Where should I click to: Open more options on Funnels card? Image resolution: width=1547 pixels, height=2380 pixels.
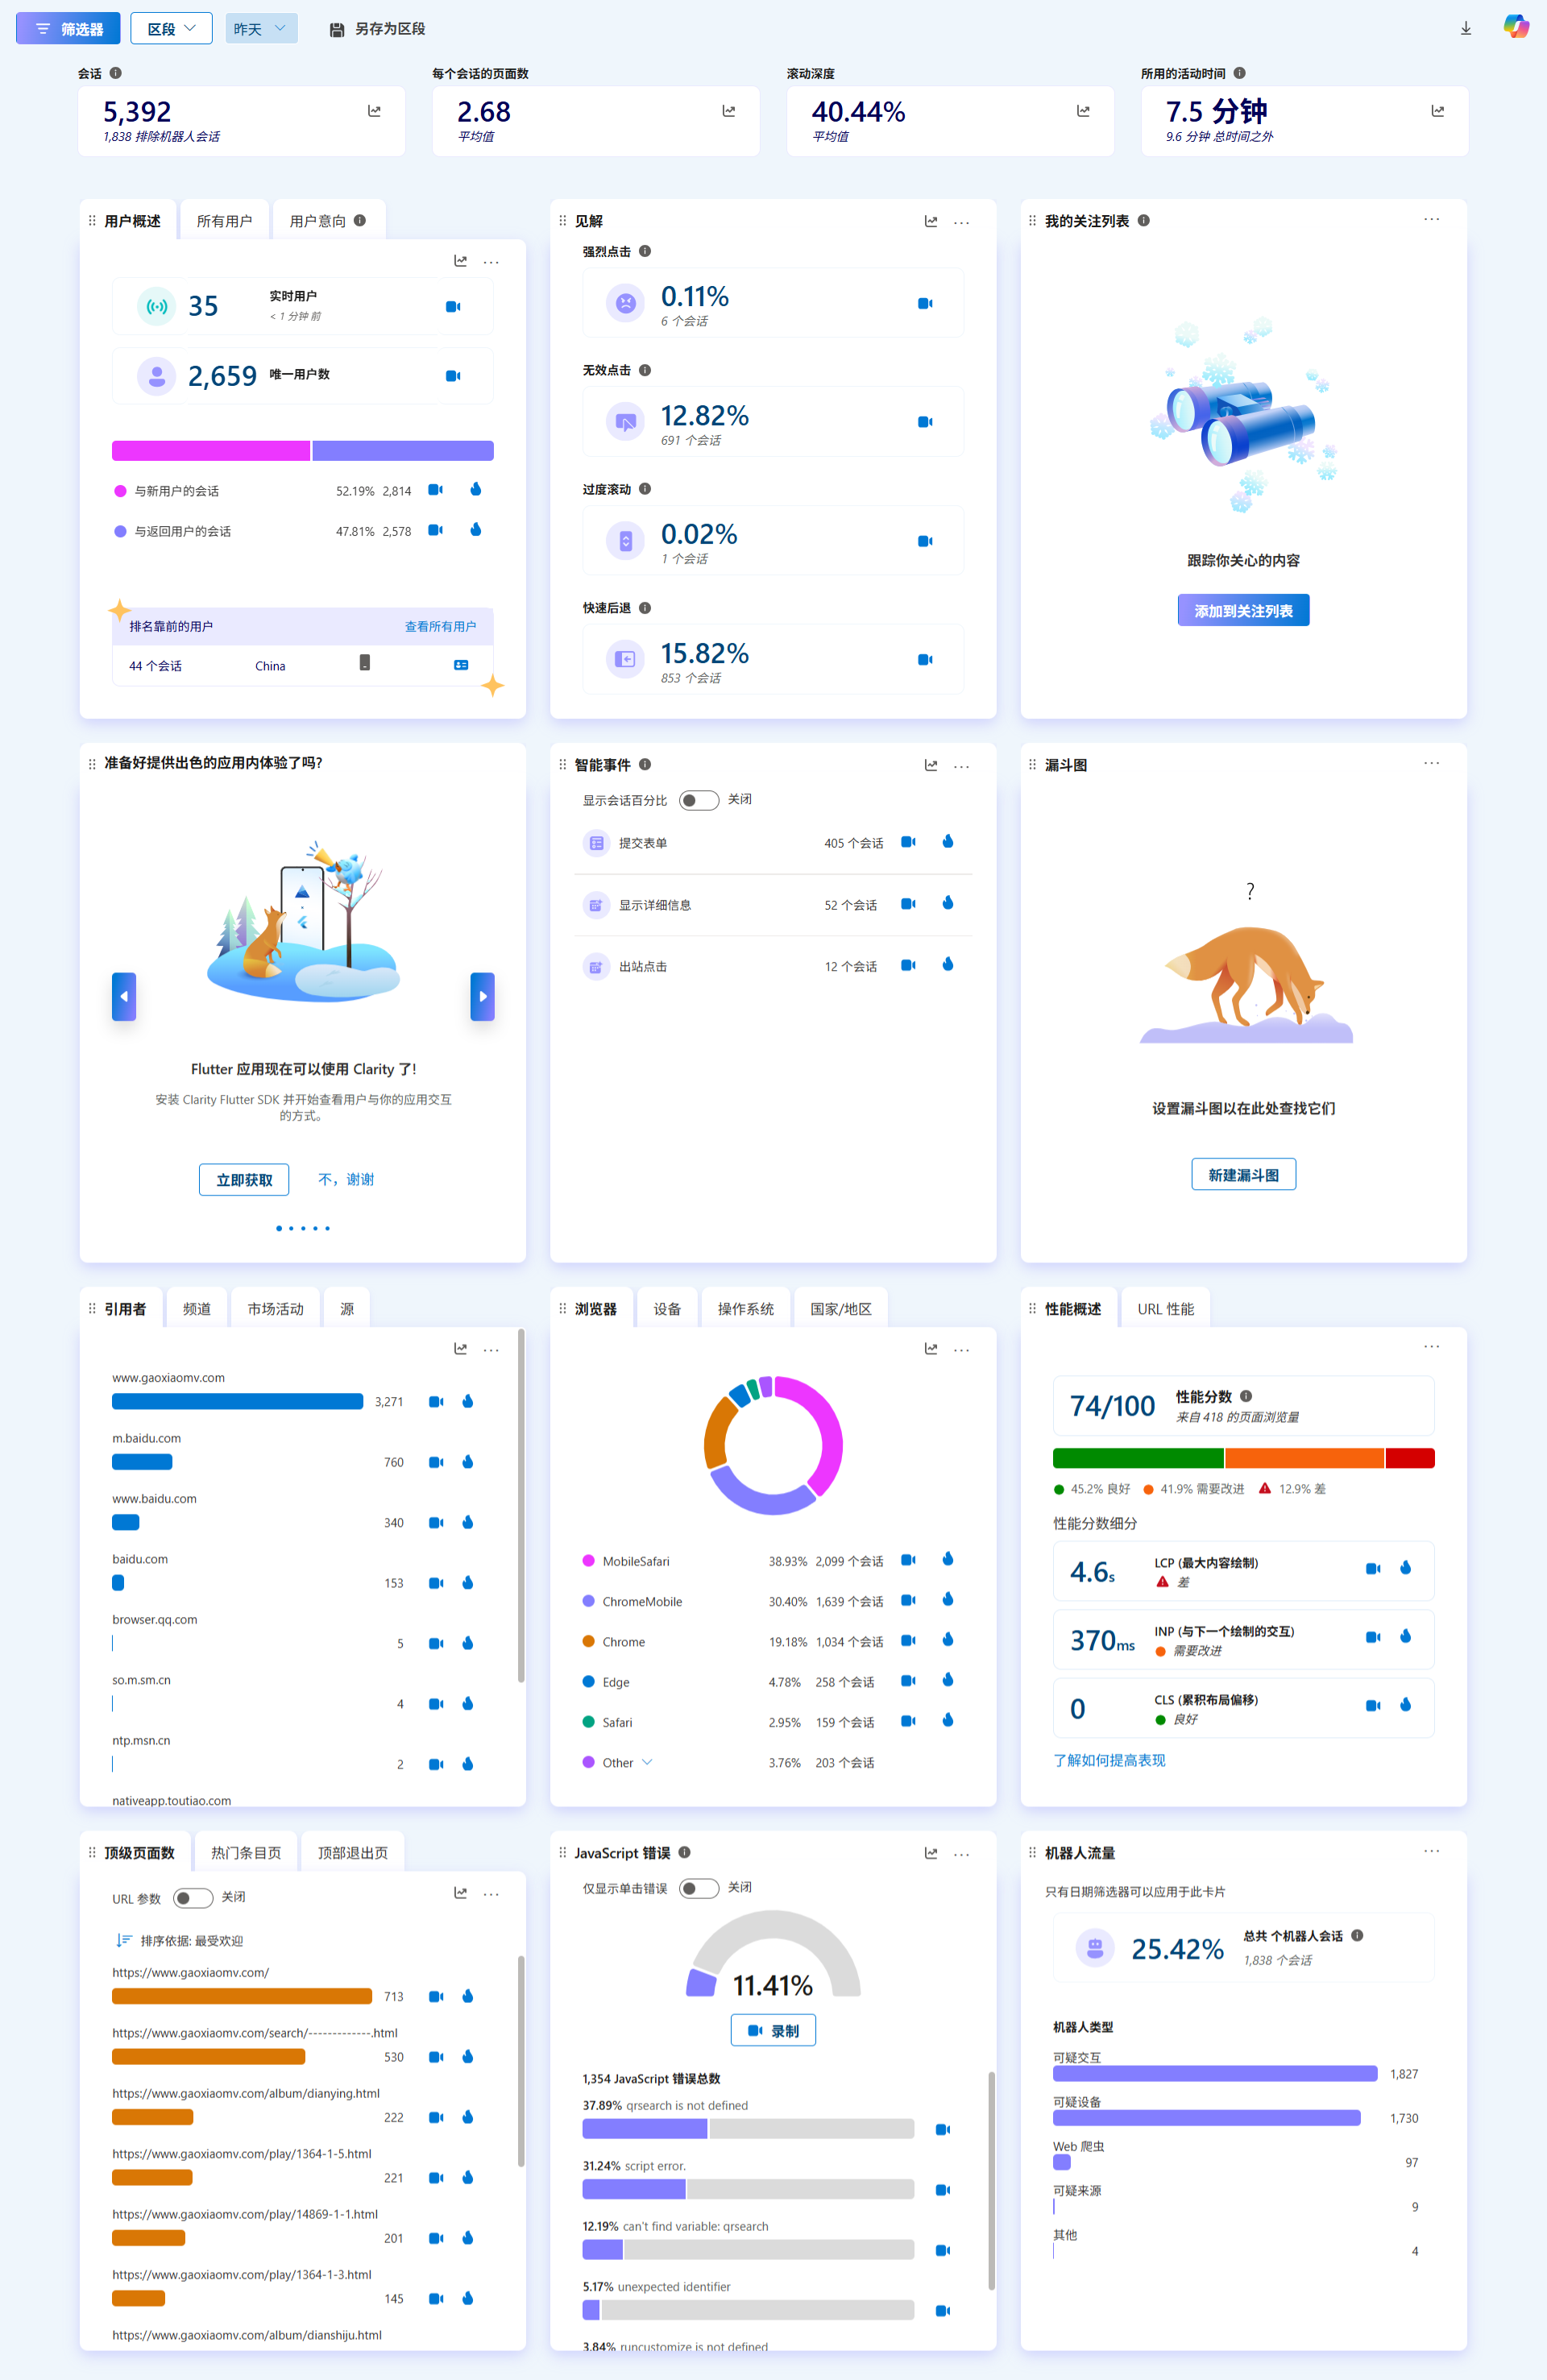click(x=1431, y=763)
